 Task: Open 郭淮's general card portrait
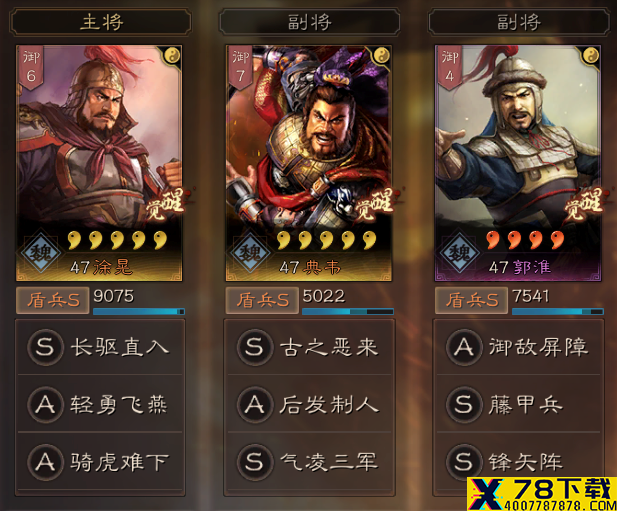coord(518,163)
